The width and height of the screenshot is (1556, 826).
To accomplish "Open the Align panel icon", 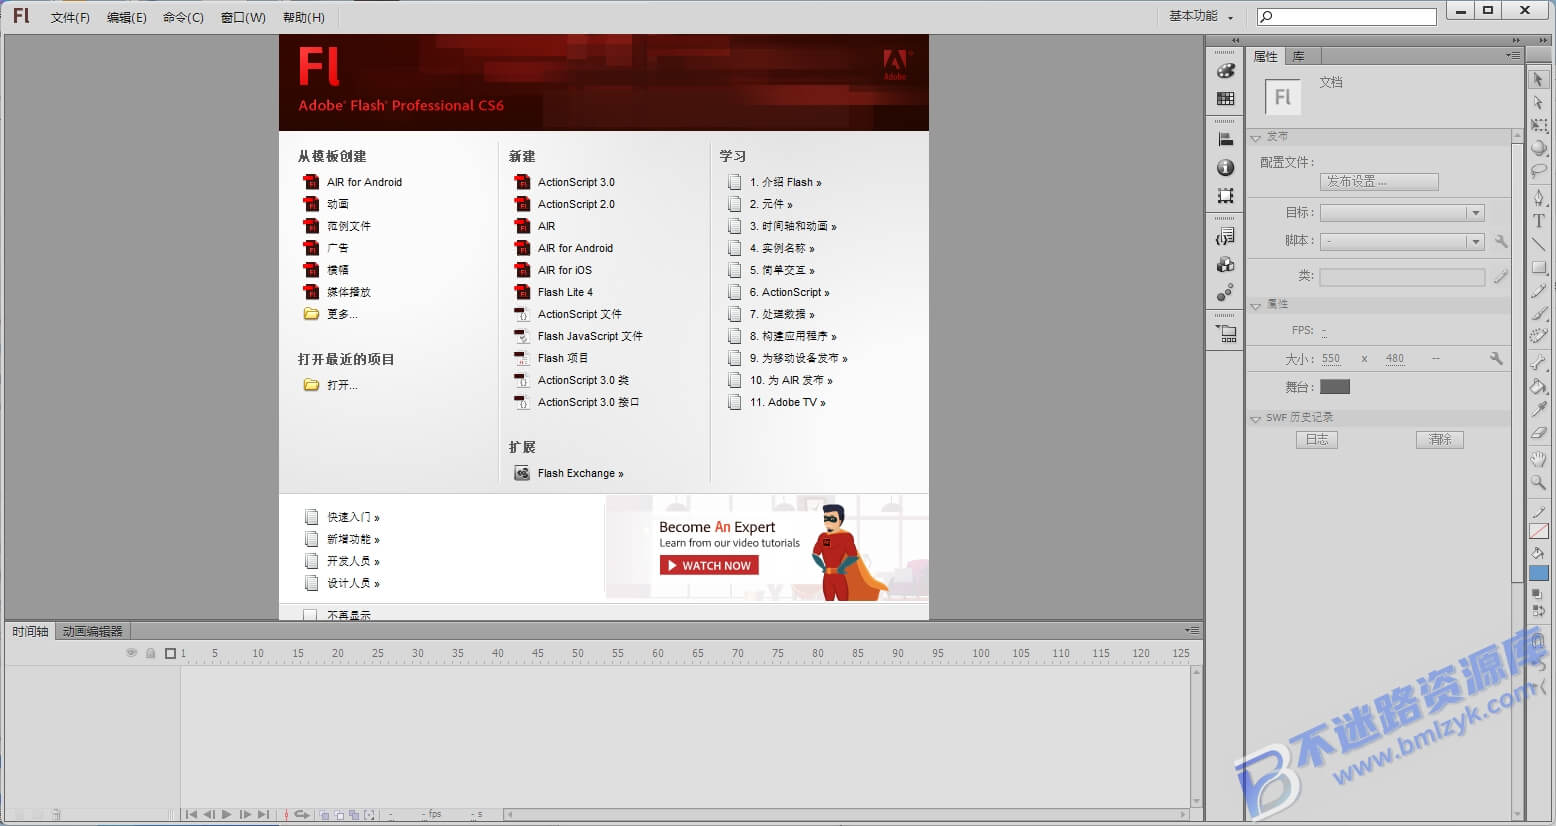I will [1225, 140].
